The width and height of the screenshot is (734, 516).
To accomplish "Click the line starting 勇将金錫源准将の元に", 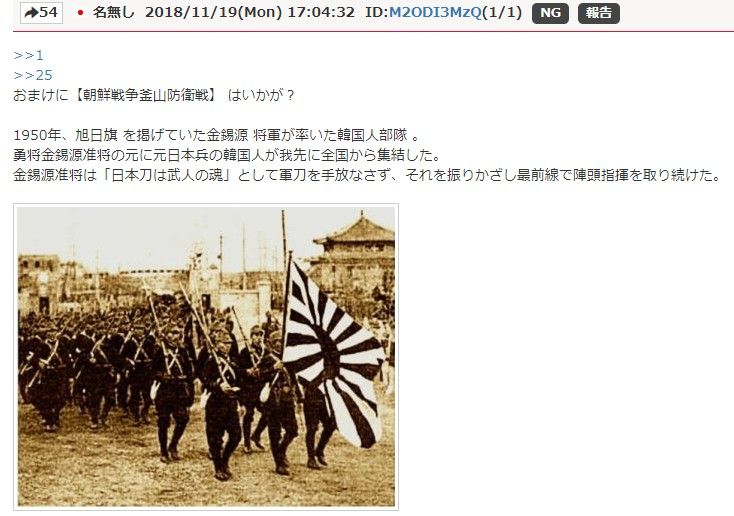I will [x=227, y=155].
